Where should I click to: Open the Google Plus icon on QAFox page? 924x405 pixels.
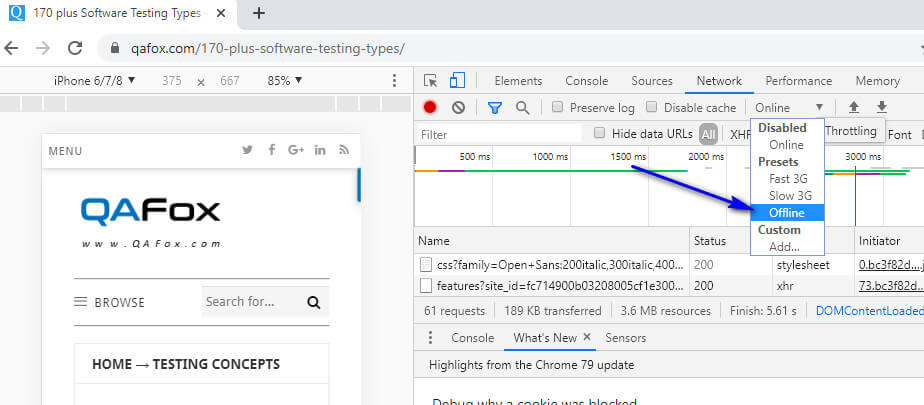296,150
